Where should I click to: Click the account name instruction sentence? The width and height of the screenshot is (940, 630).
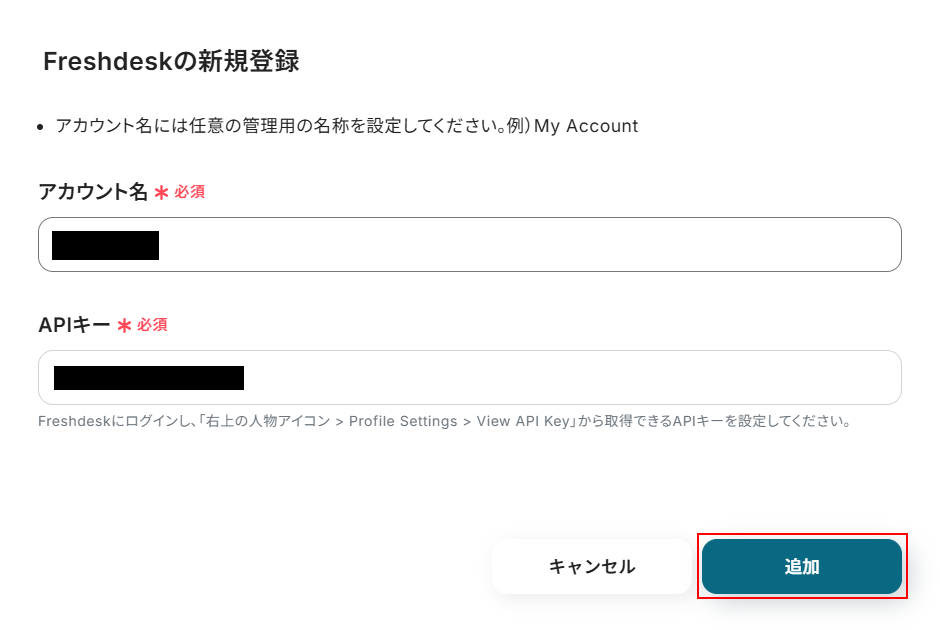(x=290, y=126)
